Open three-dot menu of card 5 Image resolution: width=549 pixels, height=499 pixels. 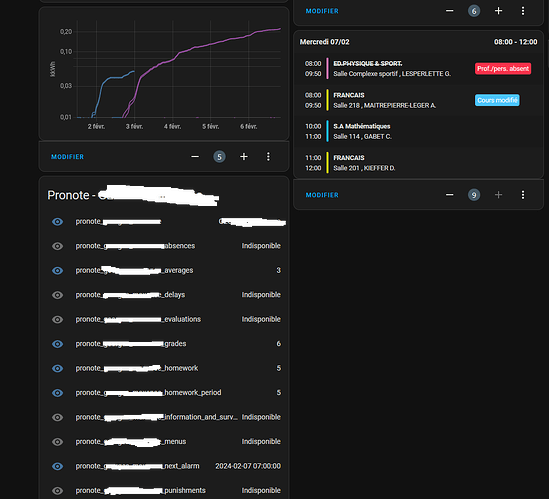tap(268, 157)
